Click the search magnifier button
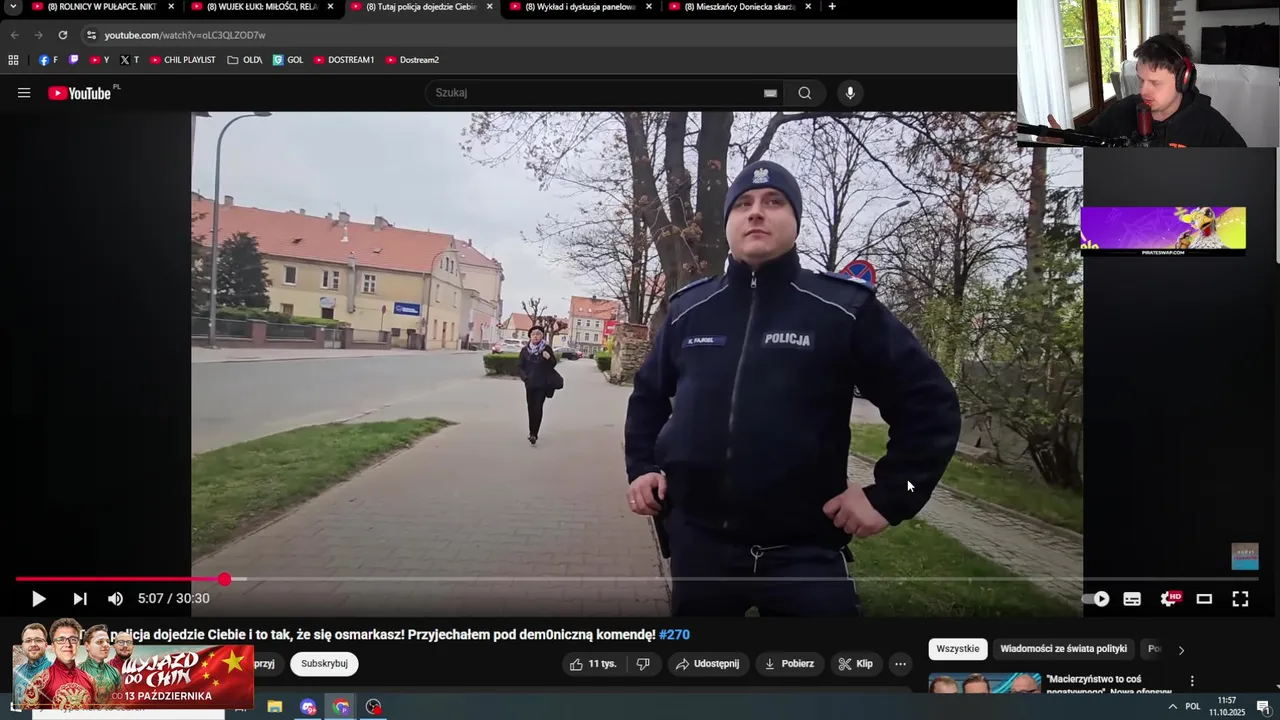Image resolution: width=1280 pixels, height=720 pixels. coord(805,93)
